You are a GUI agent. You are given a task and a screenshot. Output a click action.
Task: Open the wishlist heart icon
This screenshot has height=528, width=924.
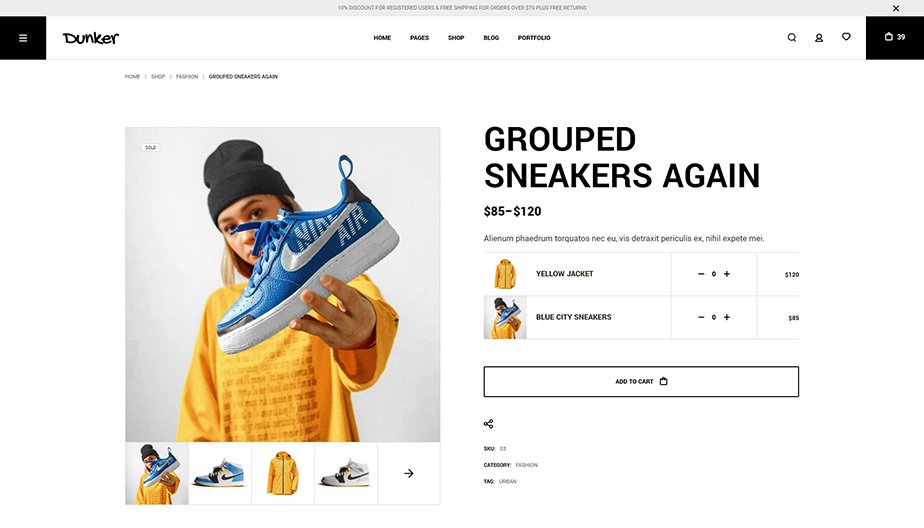[x=846, y=37]
